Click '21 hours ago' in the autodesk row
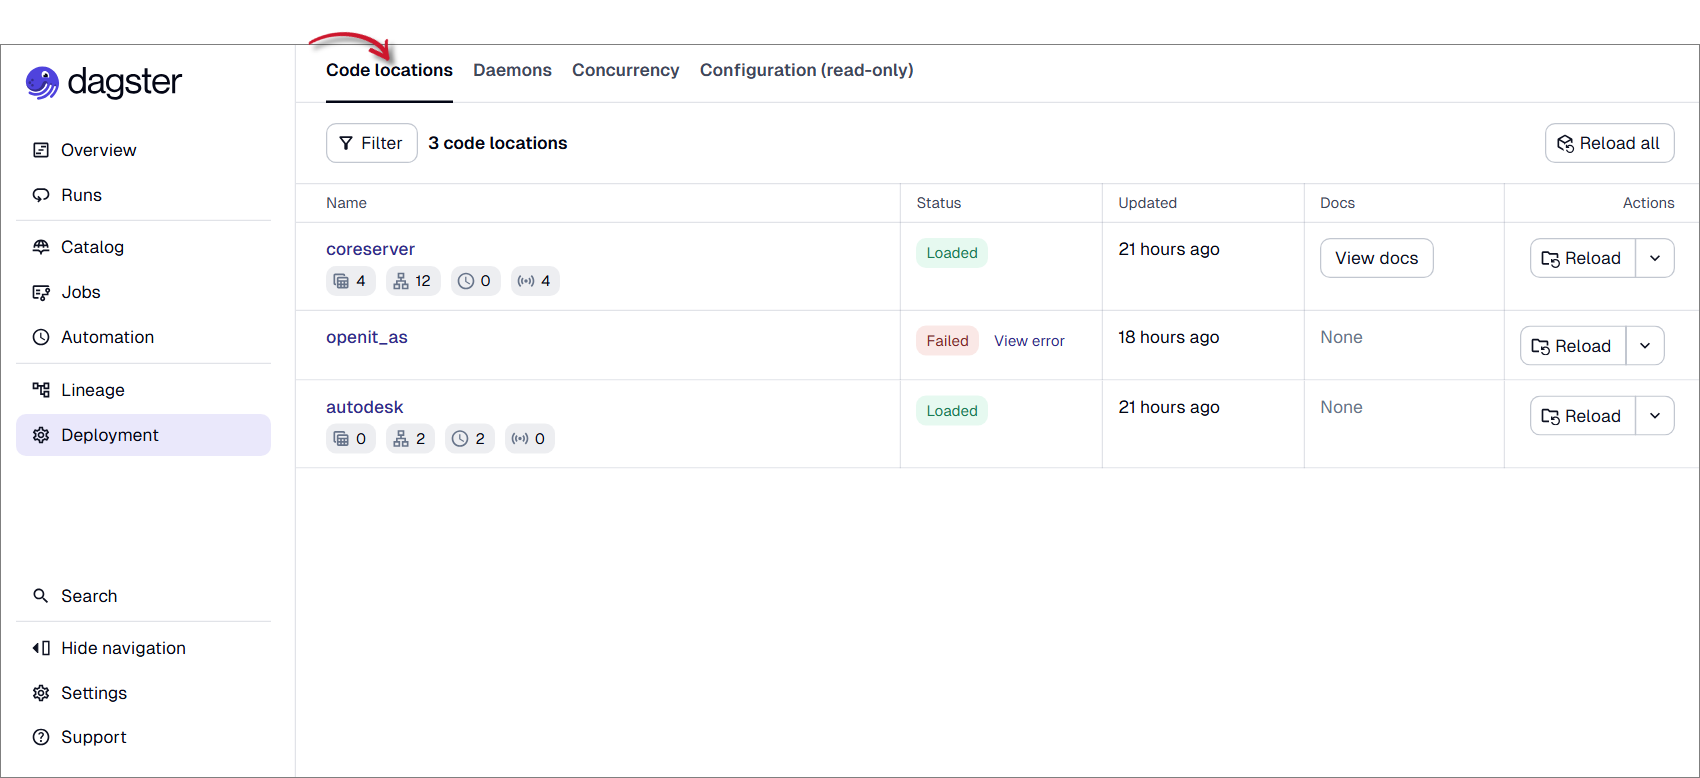The image size is (1700, 778). pos(1169,407)
